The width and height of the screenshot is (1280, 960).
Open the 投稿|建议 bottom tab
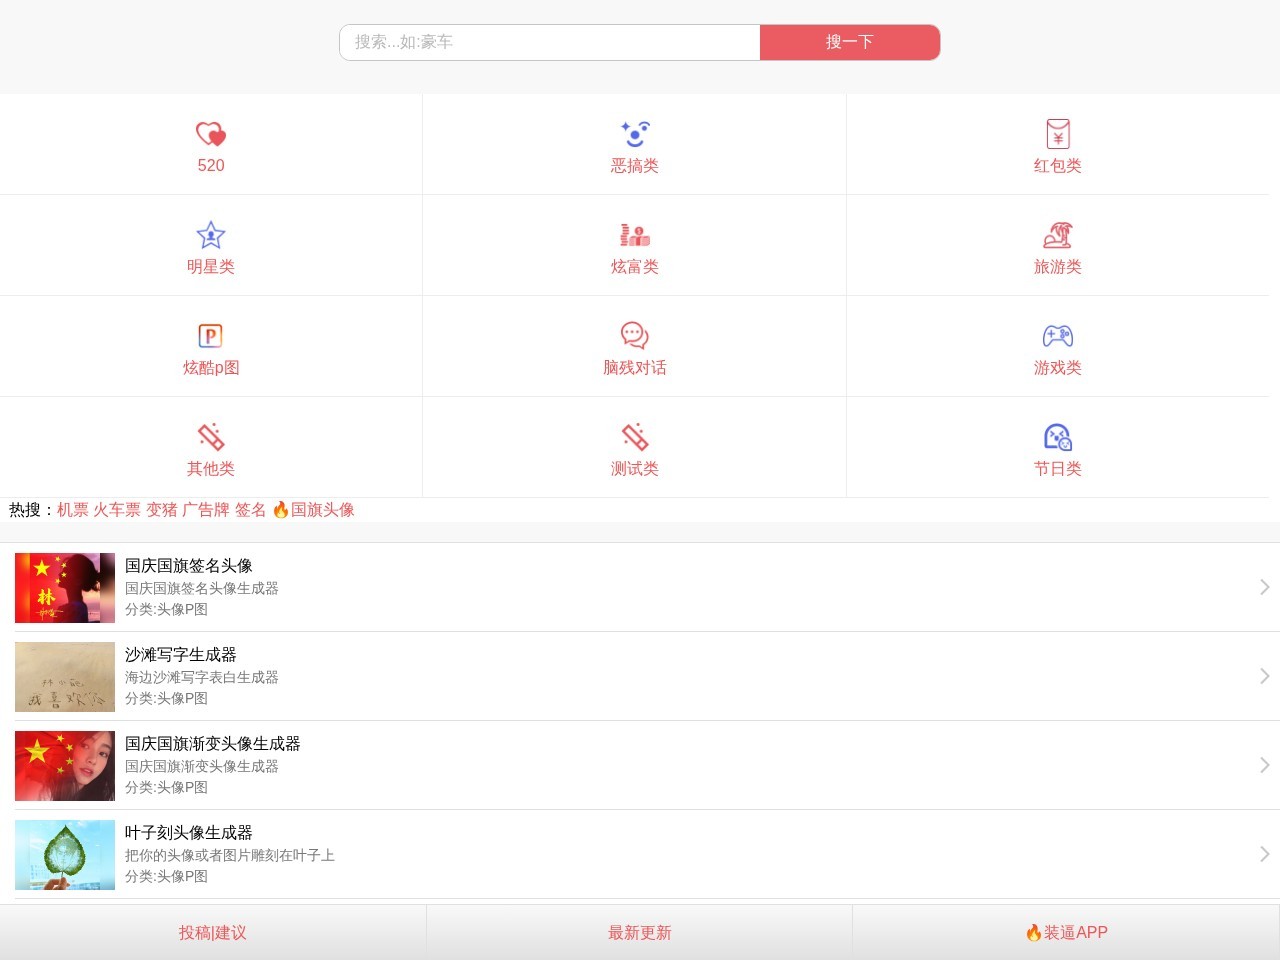(x=213, y=933)
